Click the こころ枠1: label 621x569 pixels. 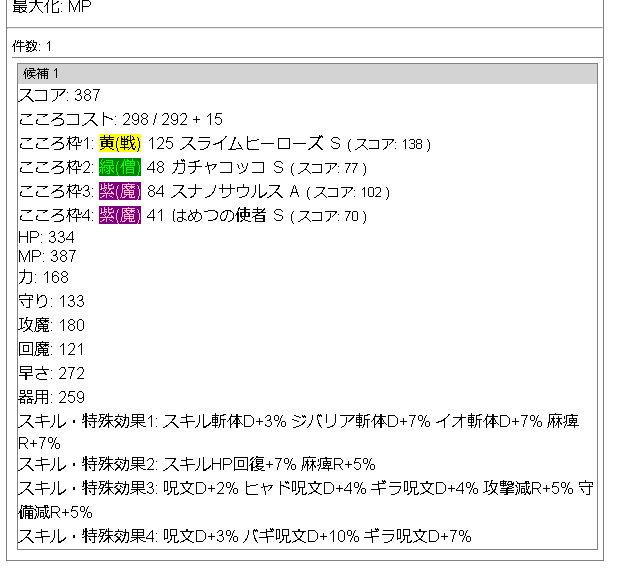click(x=57, y=143)
